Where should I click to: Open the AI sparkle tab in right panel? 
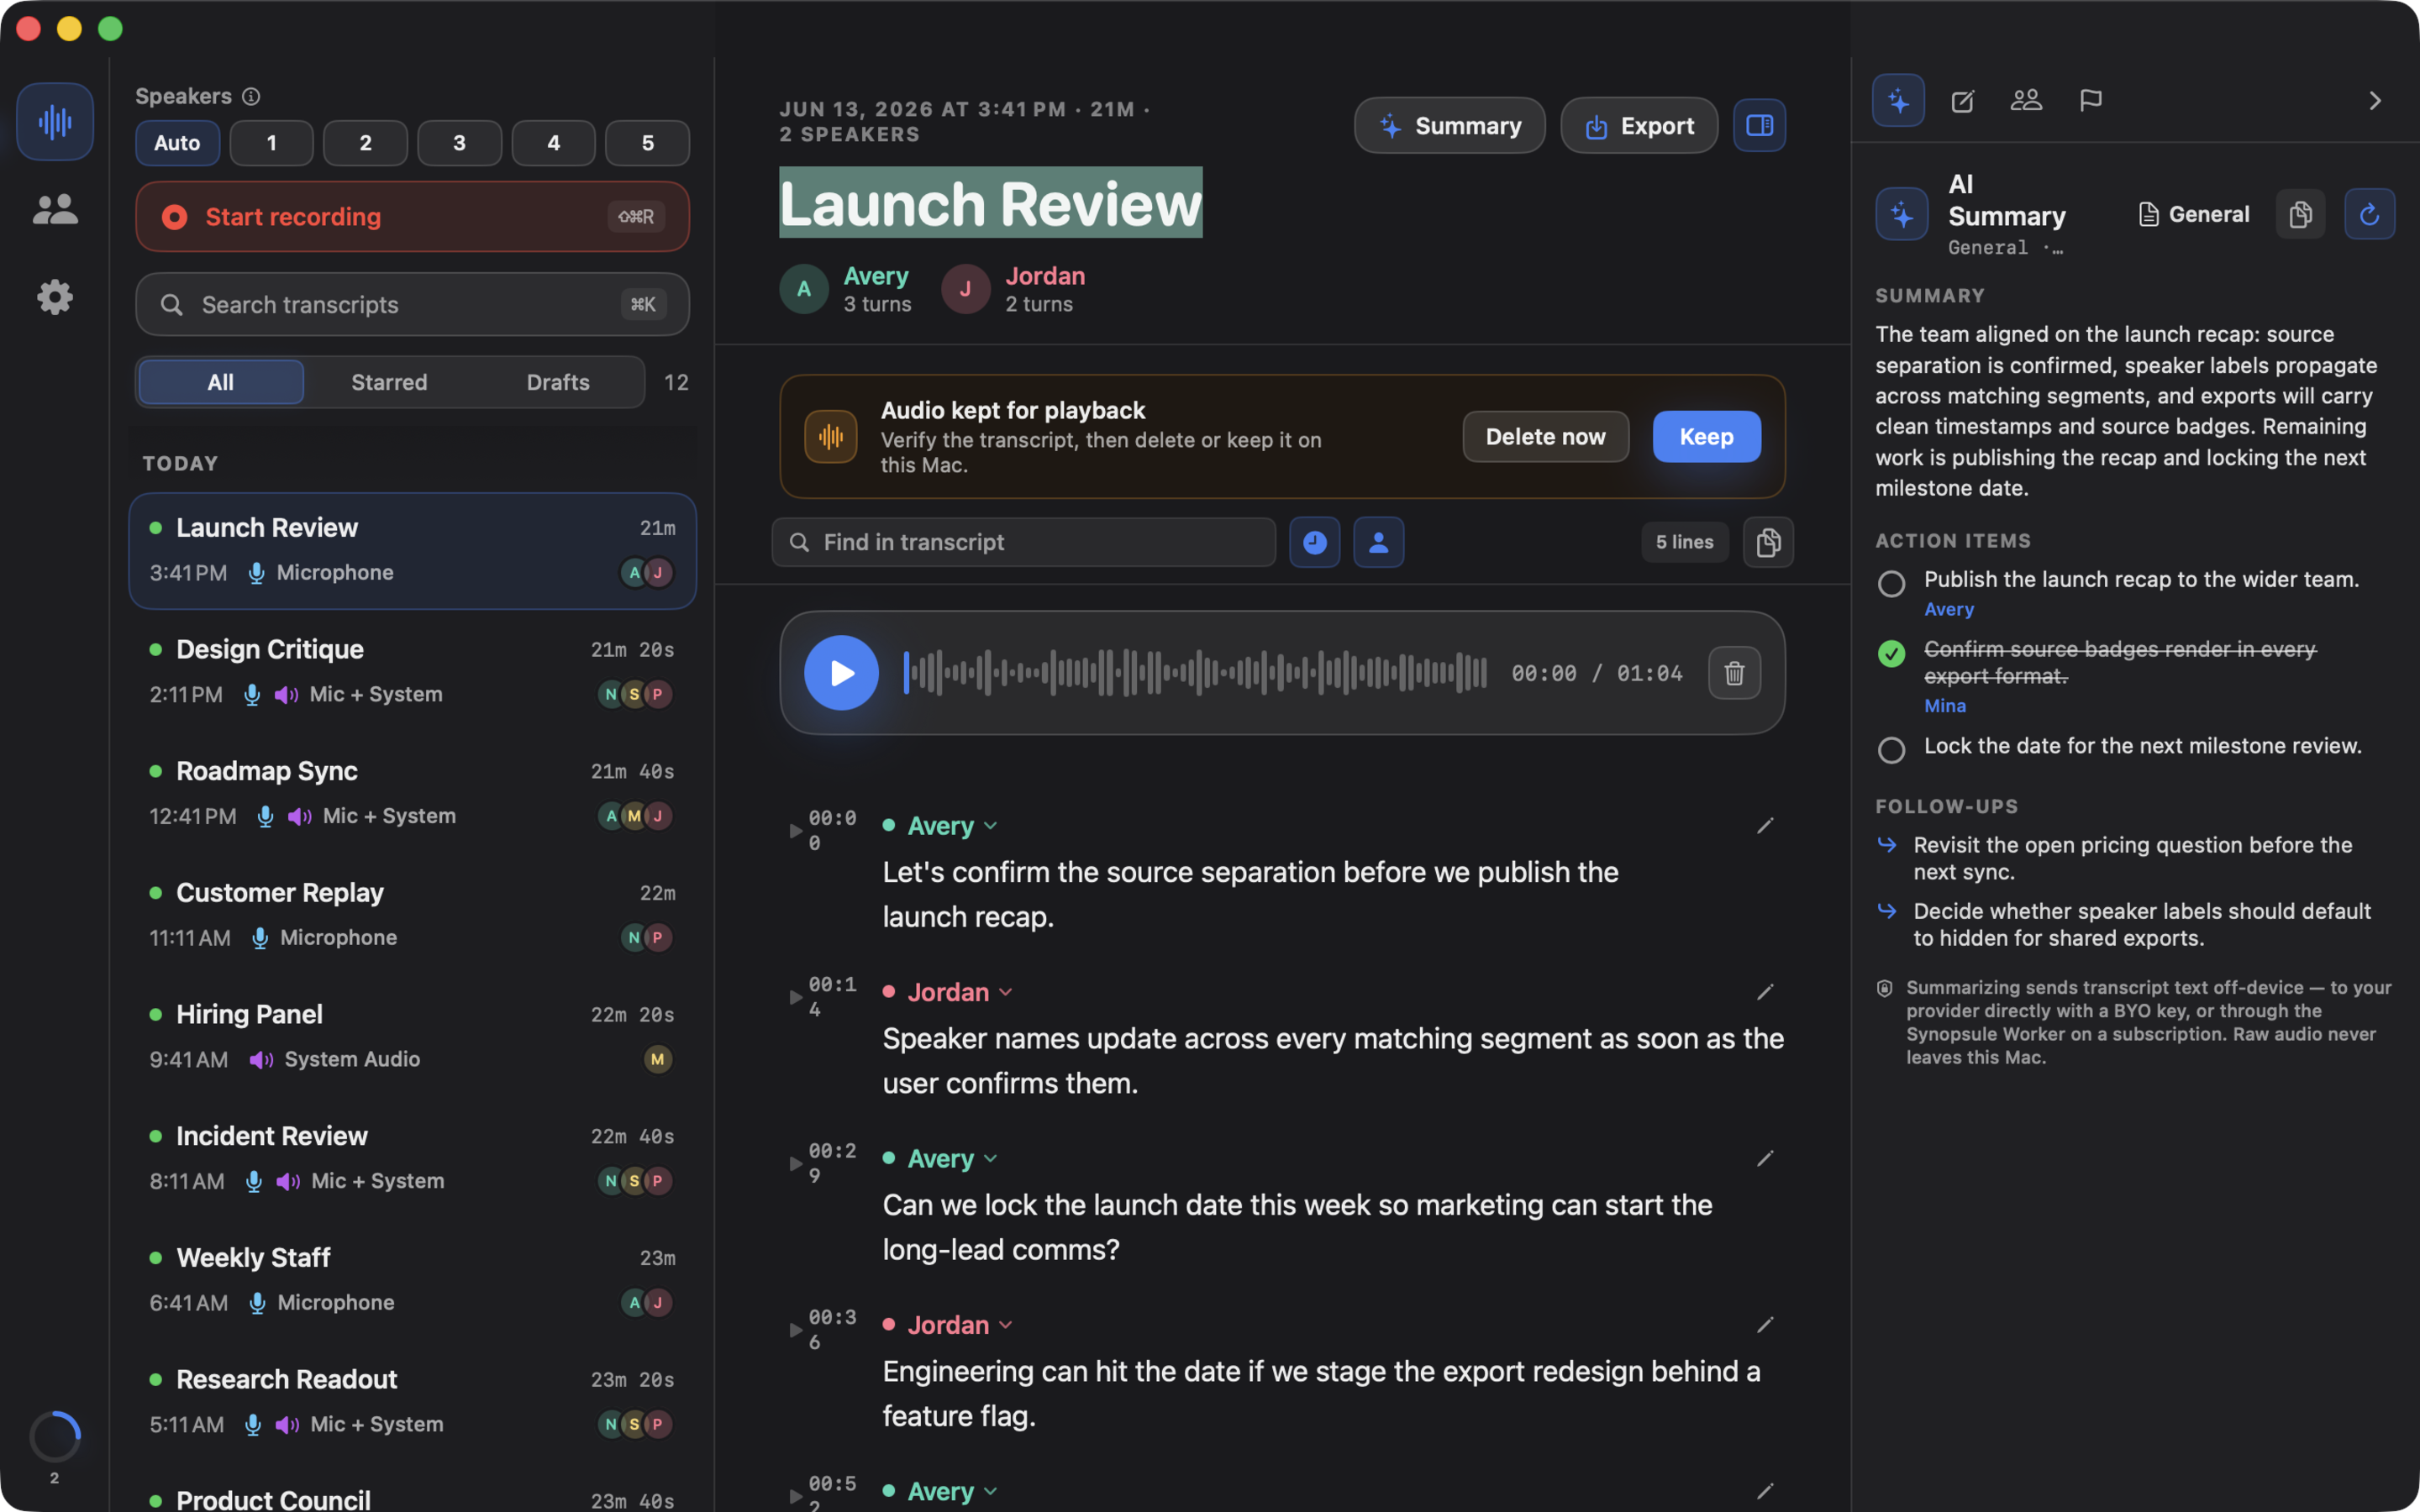pos(1898,100)
